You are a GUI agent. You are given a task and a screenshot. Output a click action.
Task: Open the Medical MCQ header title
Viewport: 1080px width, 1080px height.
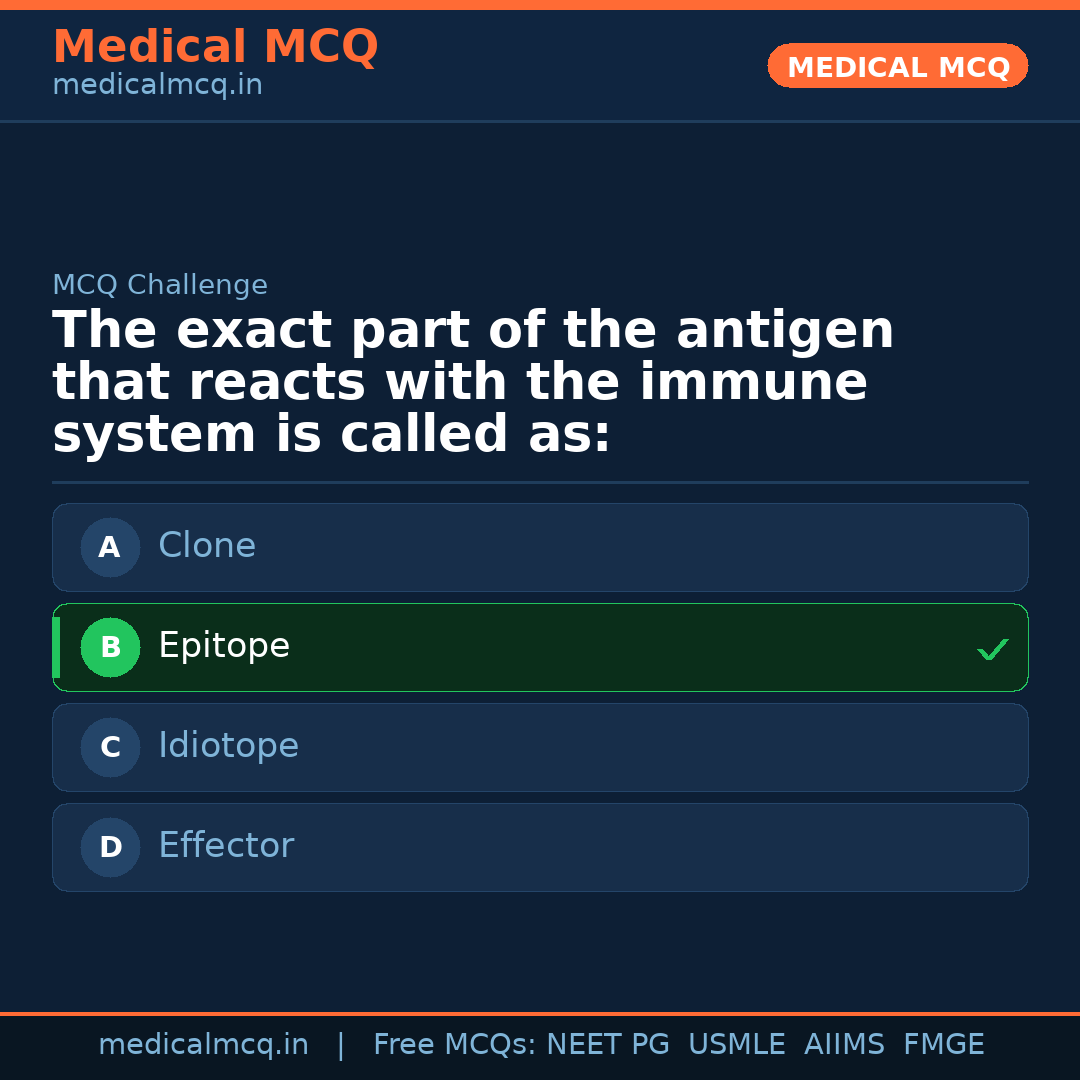[215, 47]
